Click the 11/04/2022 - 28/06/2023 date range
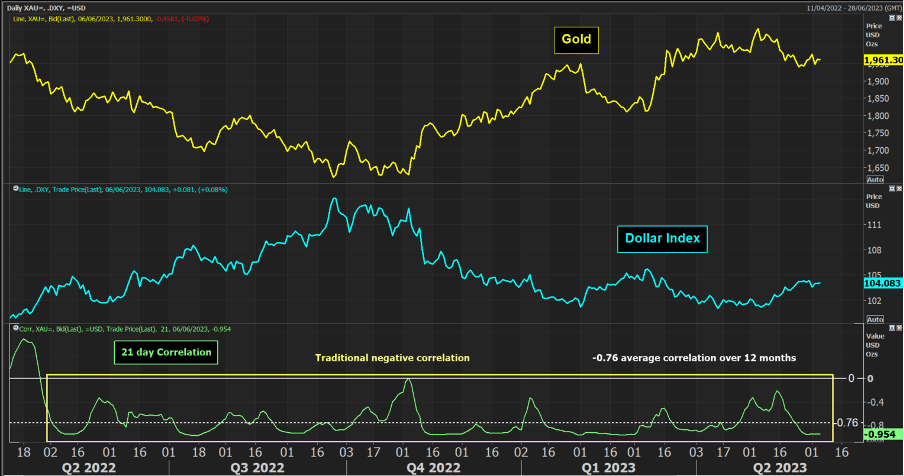This screenshot has height=476, width=904. tap(854, 8)
